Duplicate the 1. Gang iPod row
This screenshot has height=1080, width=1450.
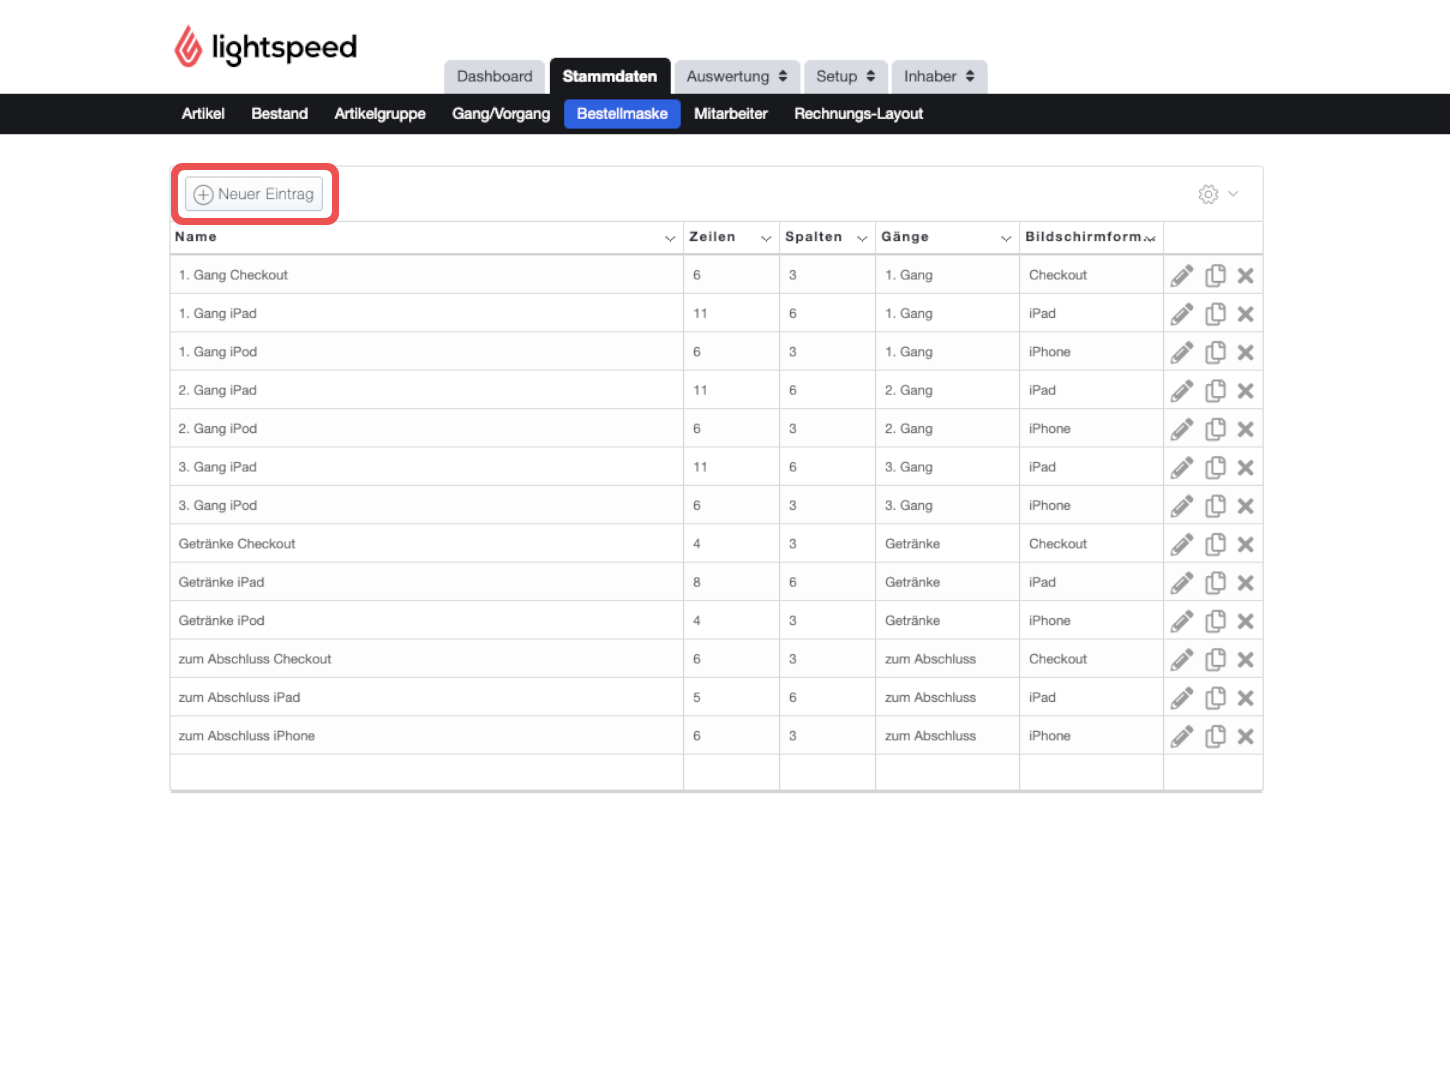click(1215, 352)
